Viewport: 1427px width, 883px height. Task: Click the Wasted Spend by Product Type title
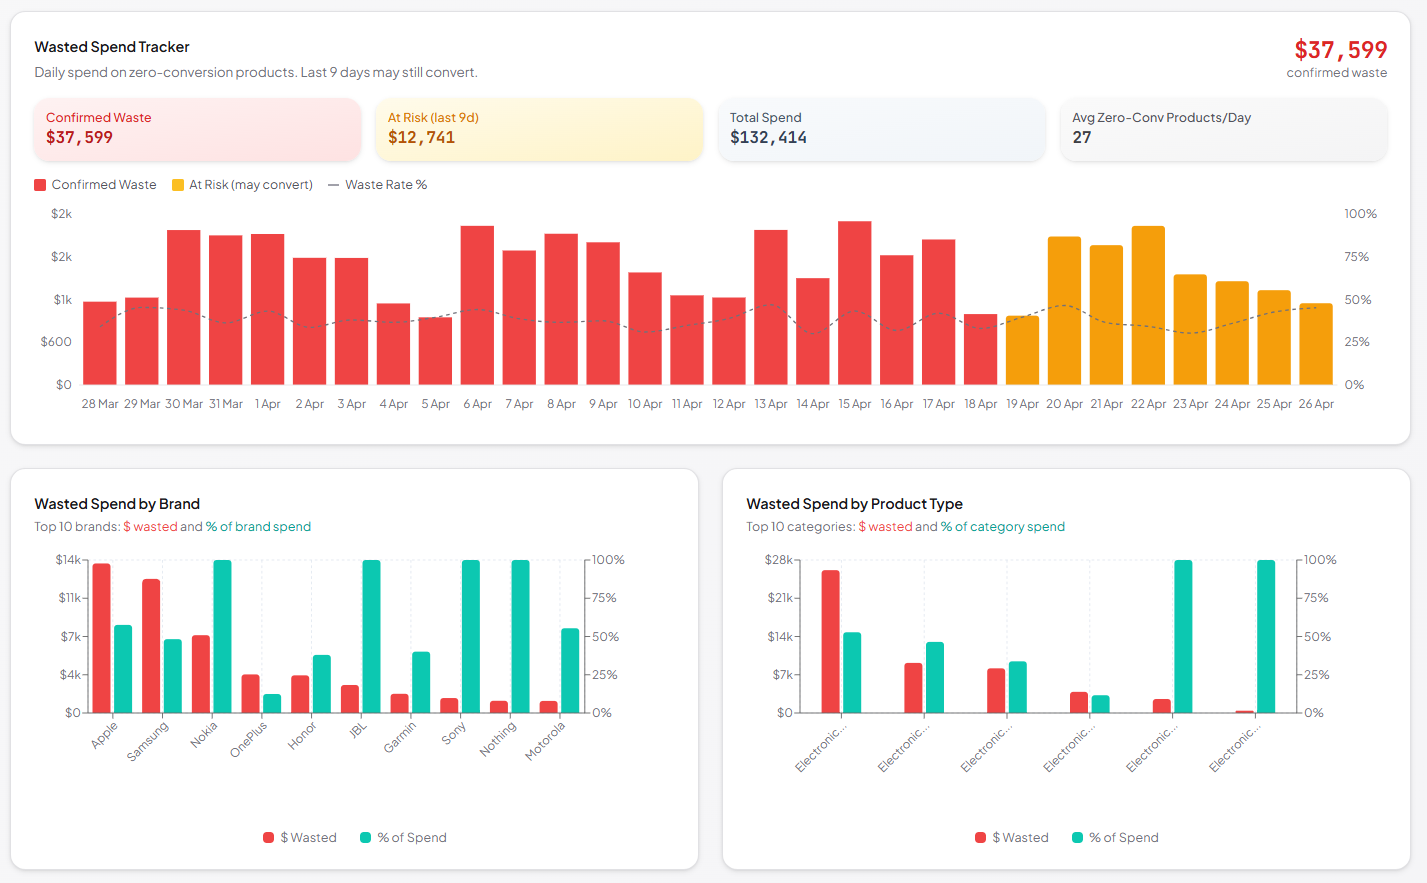pyautogui.click(x=854, y=504)
